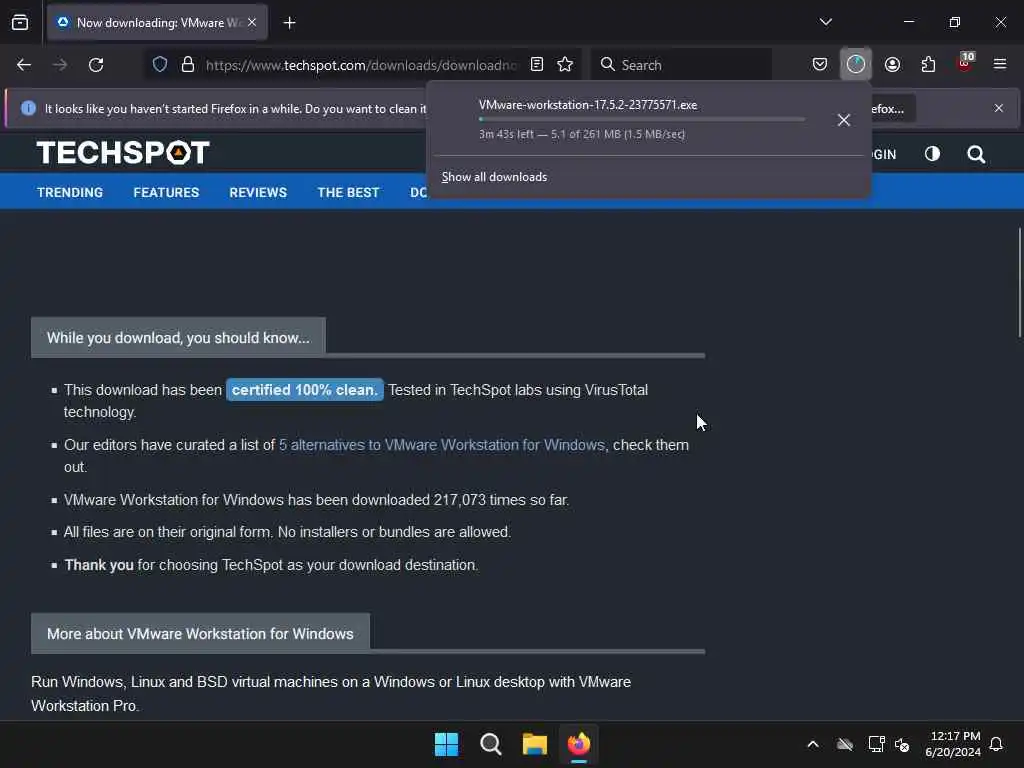Screen dimensions: 1024x768
Task: Click the TechSpot logo
Action: coord(123,153)
